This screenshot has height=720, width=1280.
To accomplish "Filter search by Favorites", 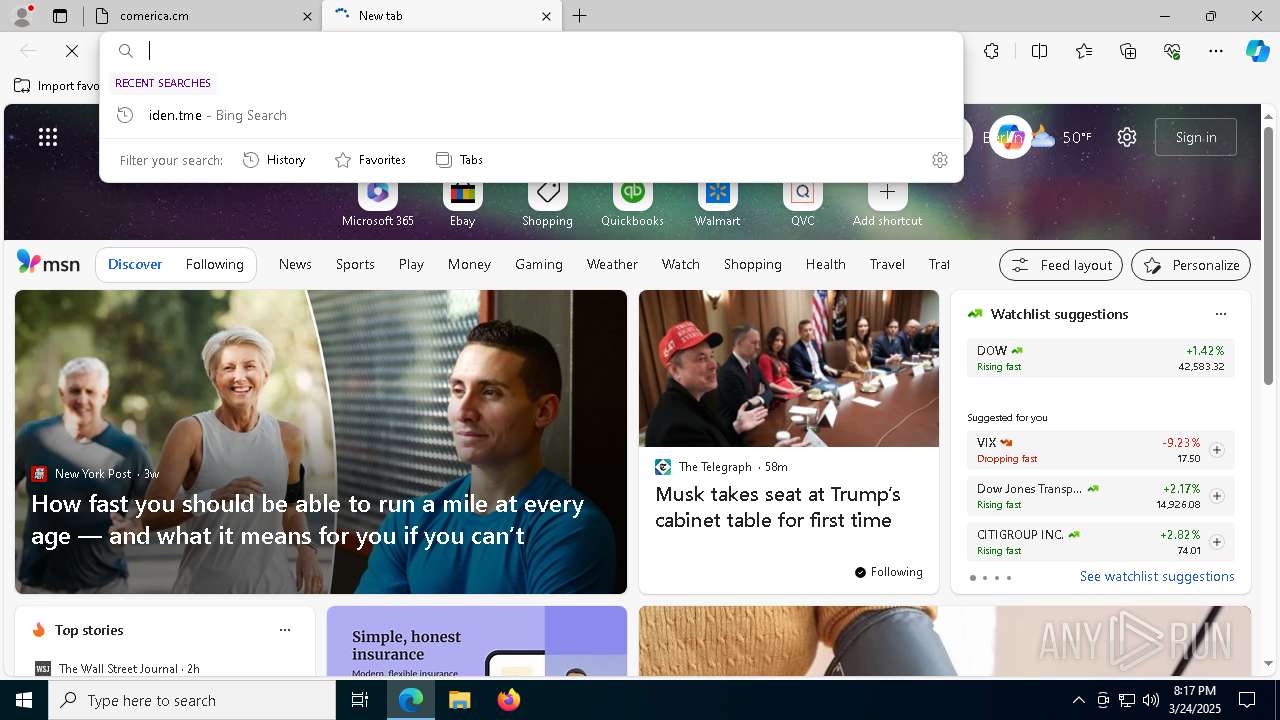I will point(370,160).
